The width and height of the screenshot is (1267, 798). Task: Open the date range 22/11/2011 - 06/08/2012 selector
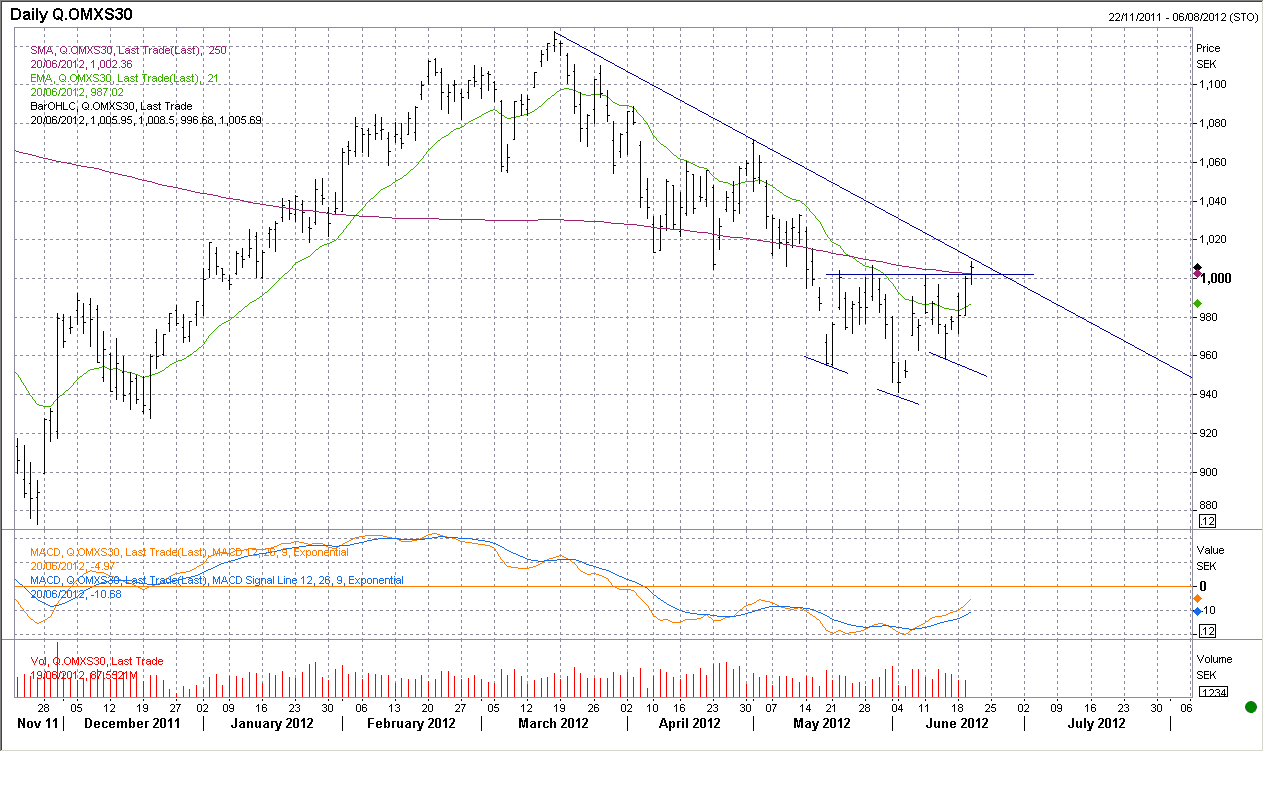(x=1183, y=17)
